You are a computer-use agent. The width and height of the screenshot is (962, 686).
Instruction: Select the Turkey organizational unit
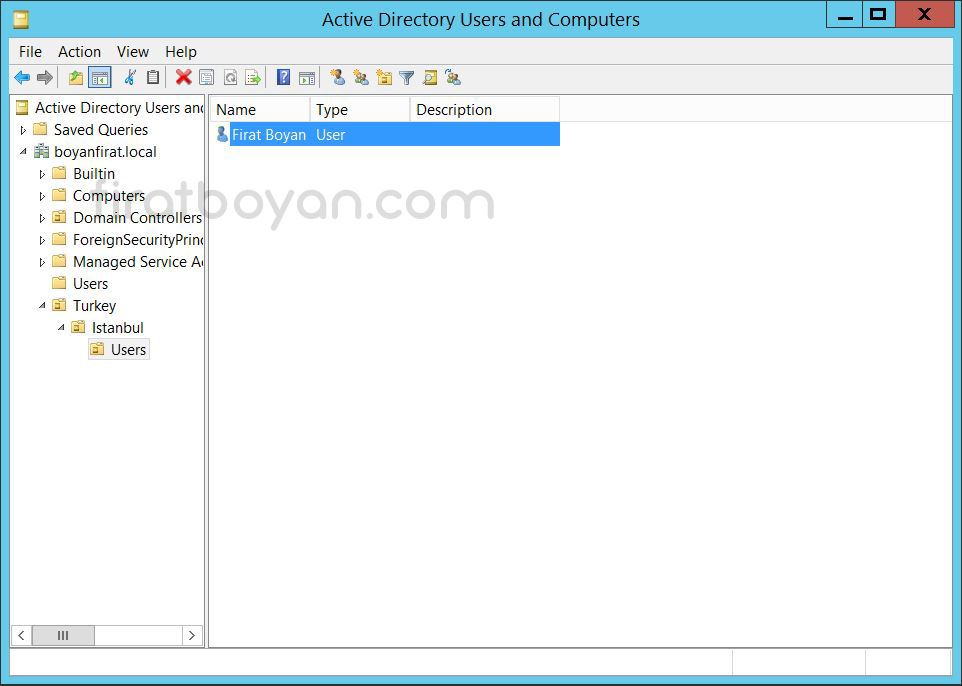(94, 306)
